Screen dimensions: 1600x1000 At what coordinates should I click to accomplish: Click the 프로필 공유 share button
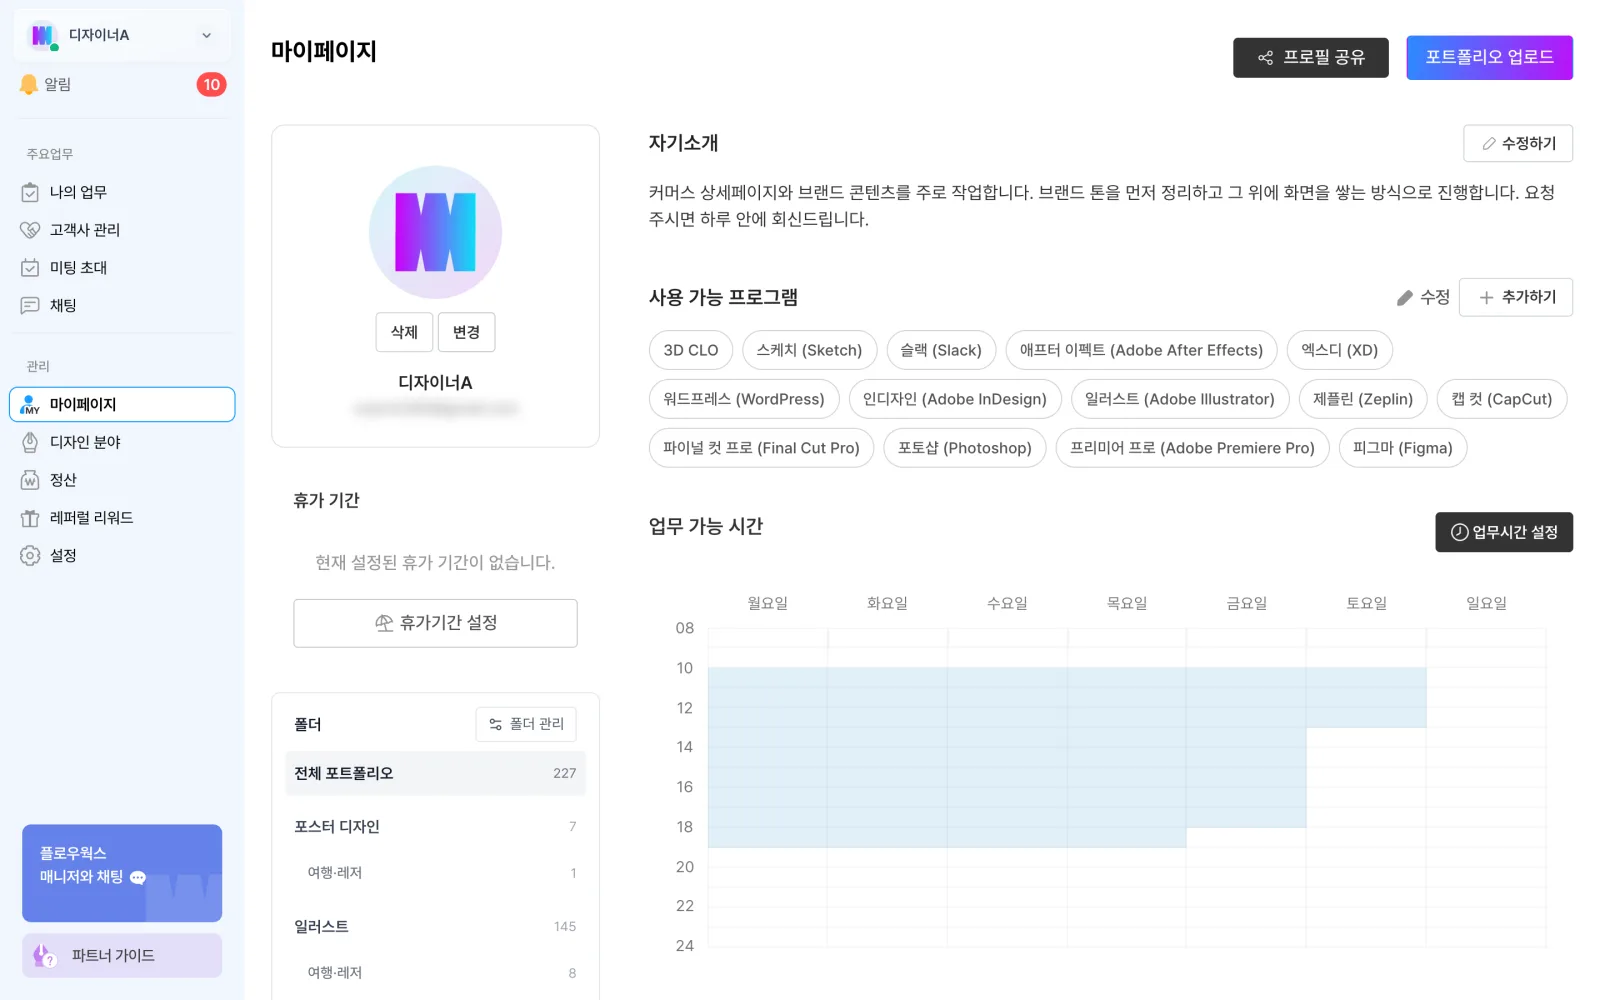[x=1310, y=58]
